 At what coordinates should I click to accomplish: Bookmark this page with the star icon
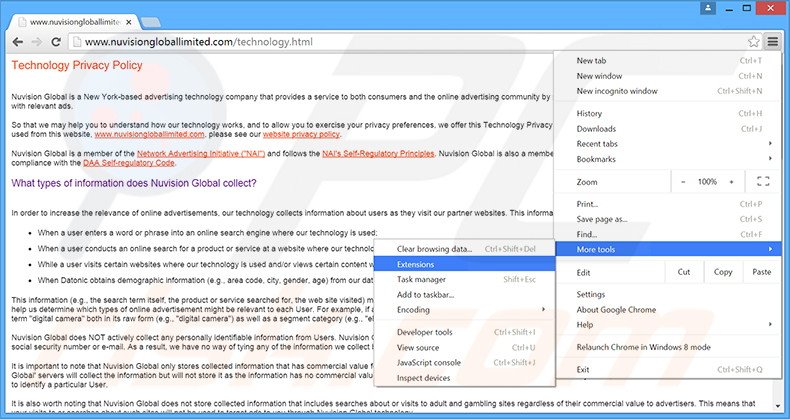click(x=753, y=42)
